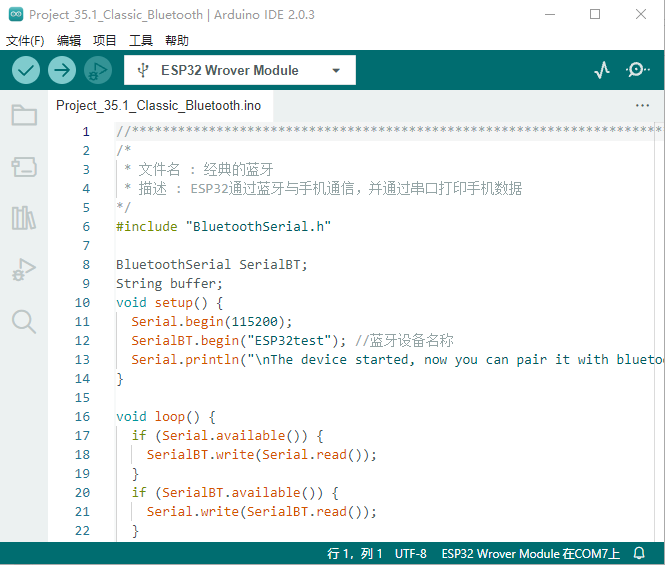The height and width of the screenshot is (565, 665).
Task: Open the tab overflow three-dots menu
Action: (642, 105)
